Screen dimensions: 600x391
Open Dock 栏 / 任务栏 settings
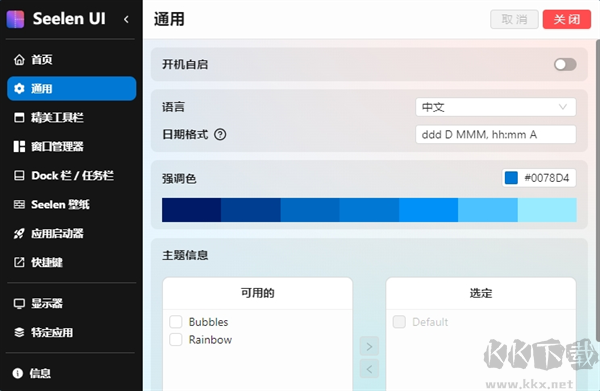pos(72,176)
